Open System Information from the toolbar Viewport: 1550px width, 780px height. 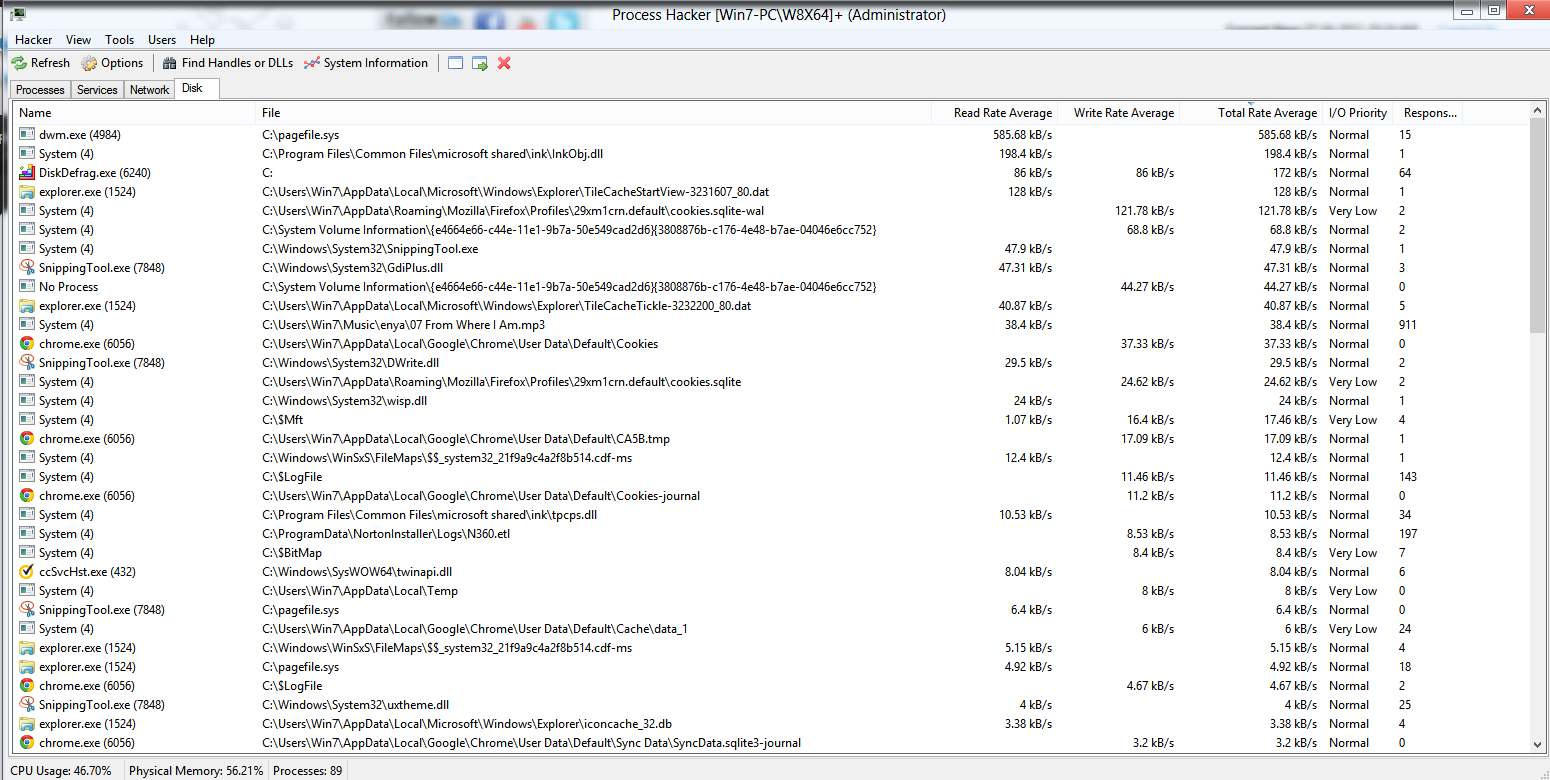(366, 63)
